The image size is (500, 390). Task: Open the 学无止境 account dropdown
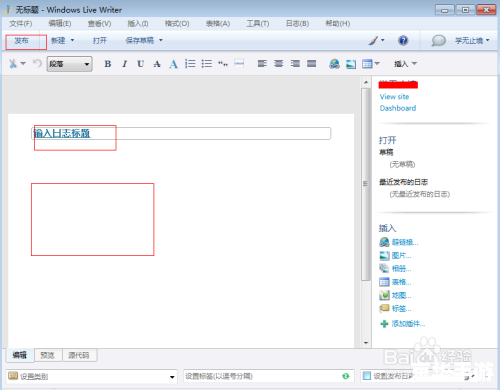pyautogui.click(x=472, y=41)
